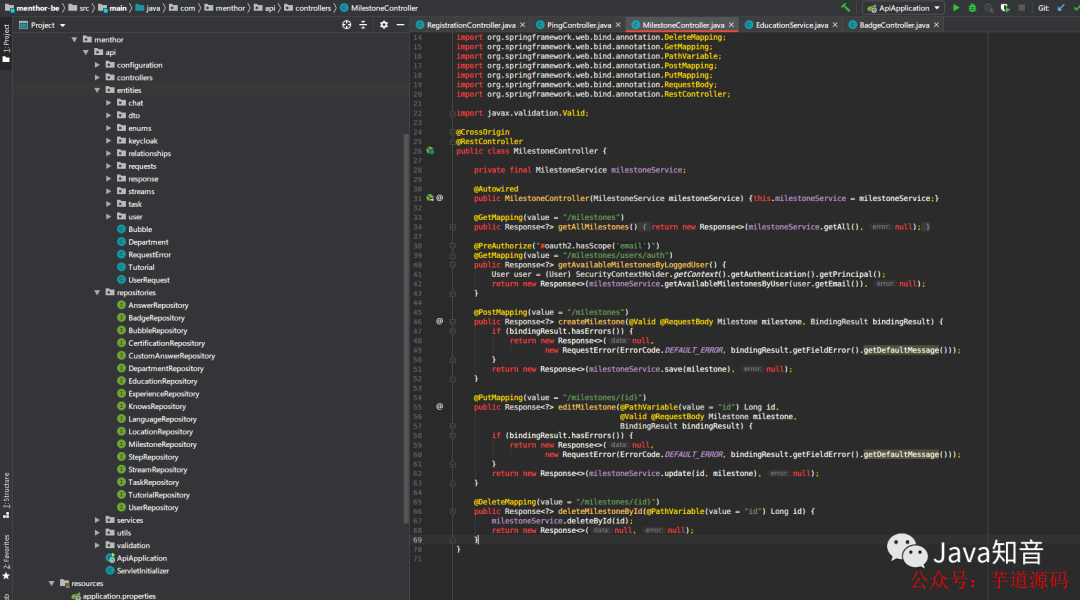Click the Build project hammer icon
Viewport: 1080px width, 600px height.
coord(845,8)
